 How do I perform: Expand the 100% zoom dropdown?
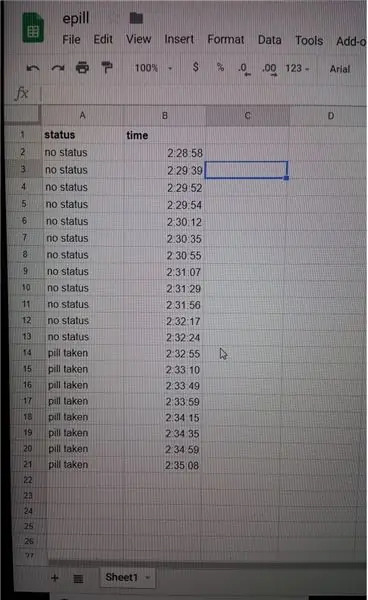(154, 68)
